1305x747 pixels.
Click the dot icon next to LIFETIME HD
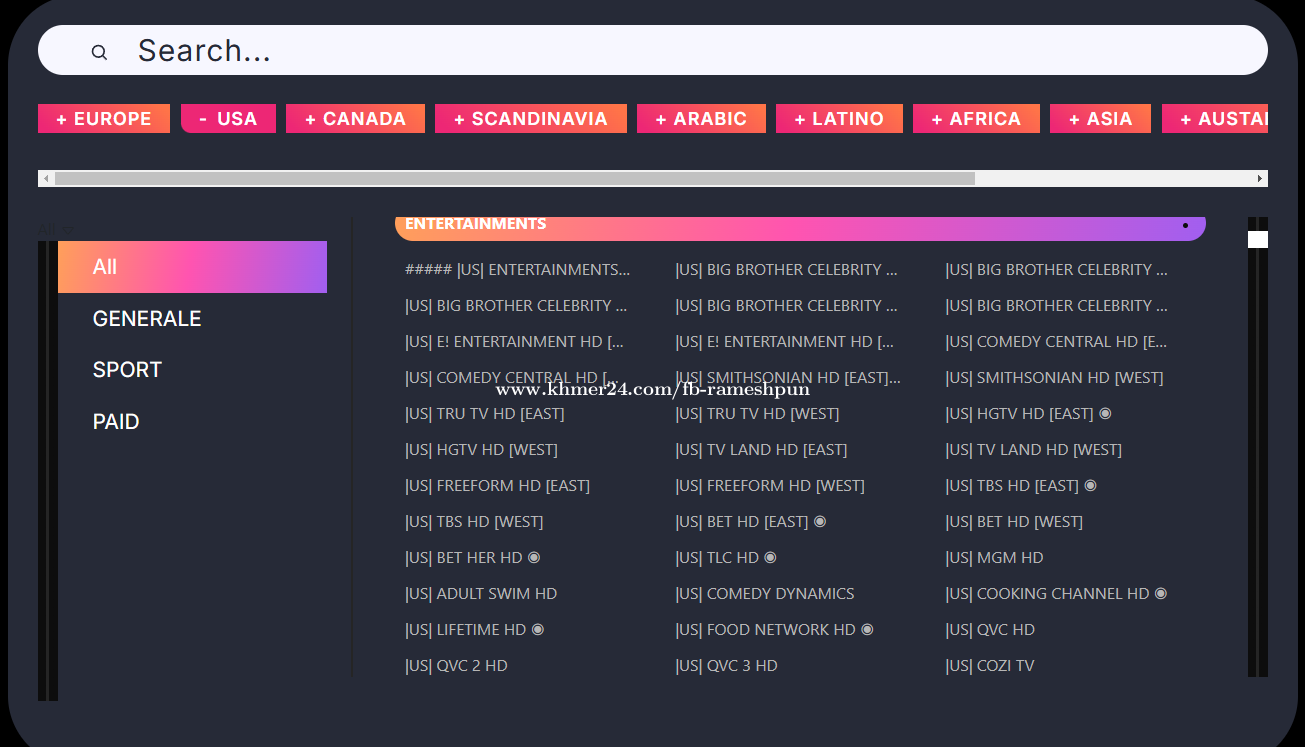pos(538,629)
